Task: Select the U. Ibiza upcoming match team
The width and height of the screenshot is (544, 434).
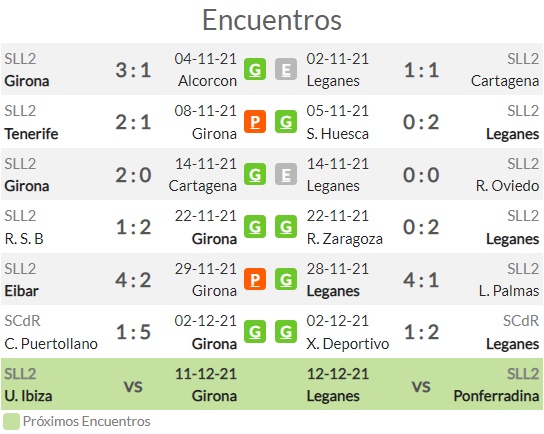Action: [x=28, y=396]
